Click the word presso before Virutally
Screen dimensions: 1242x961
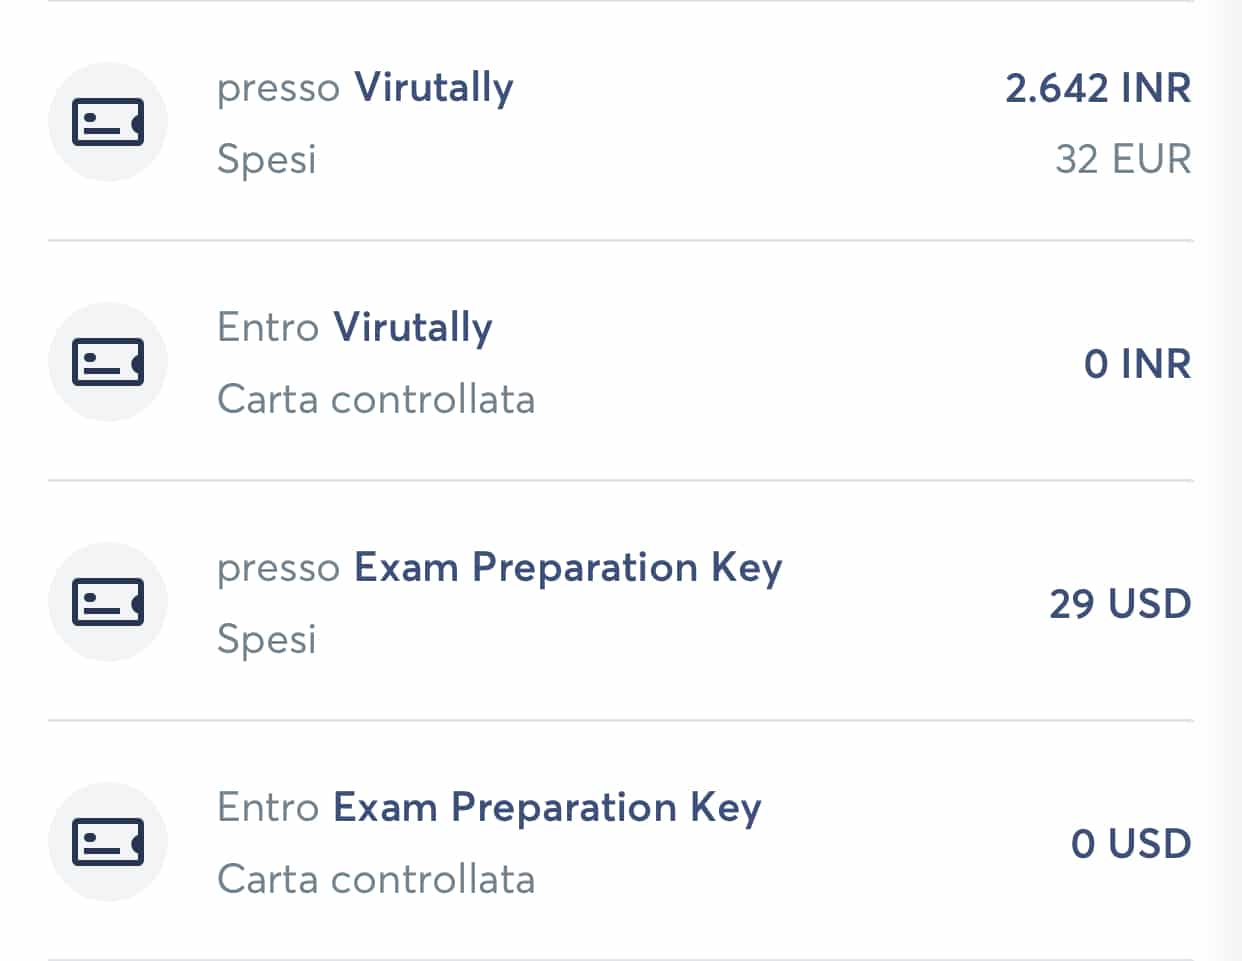(x=279, y=90)
